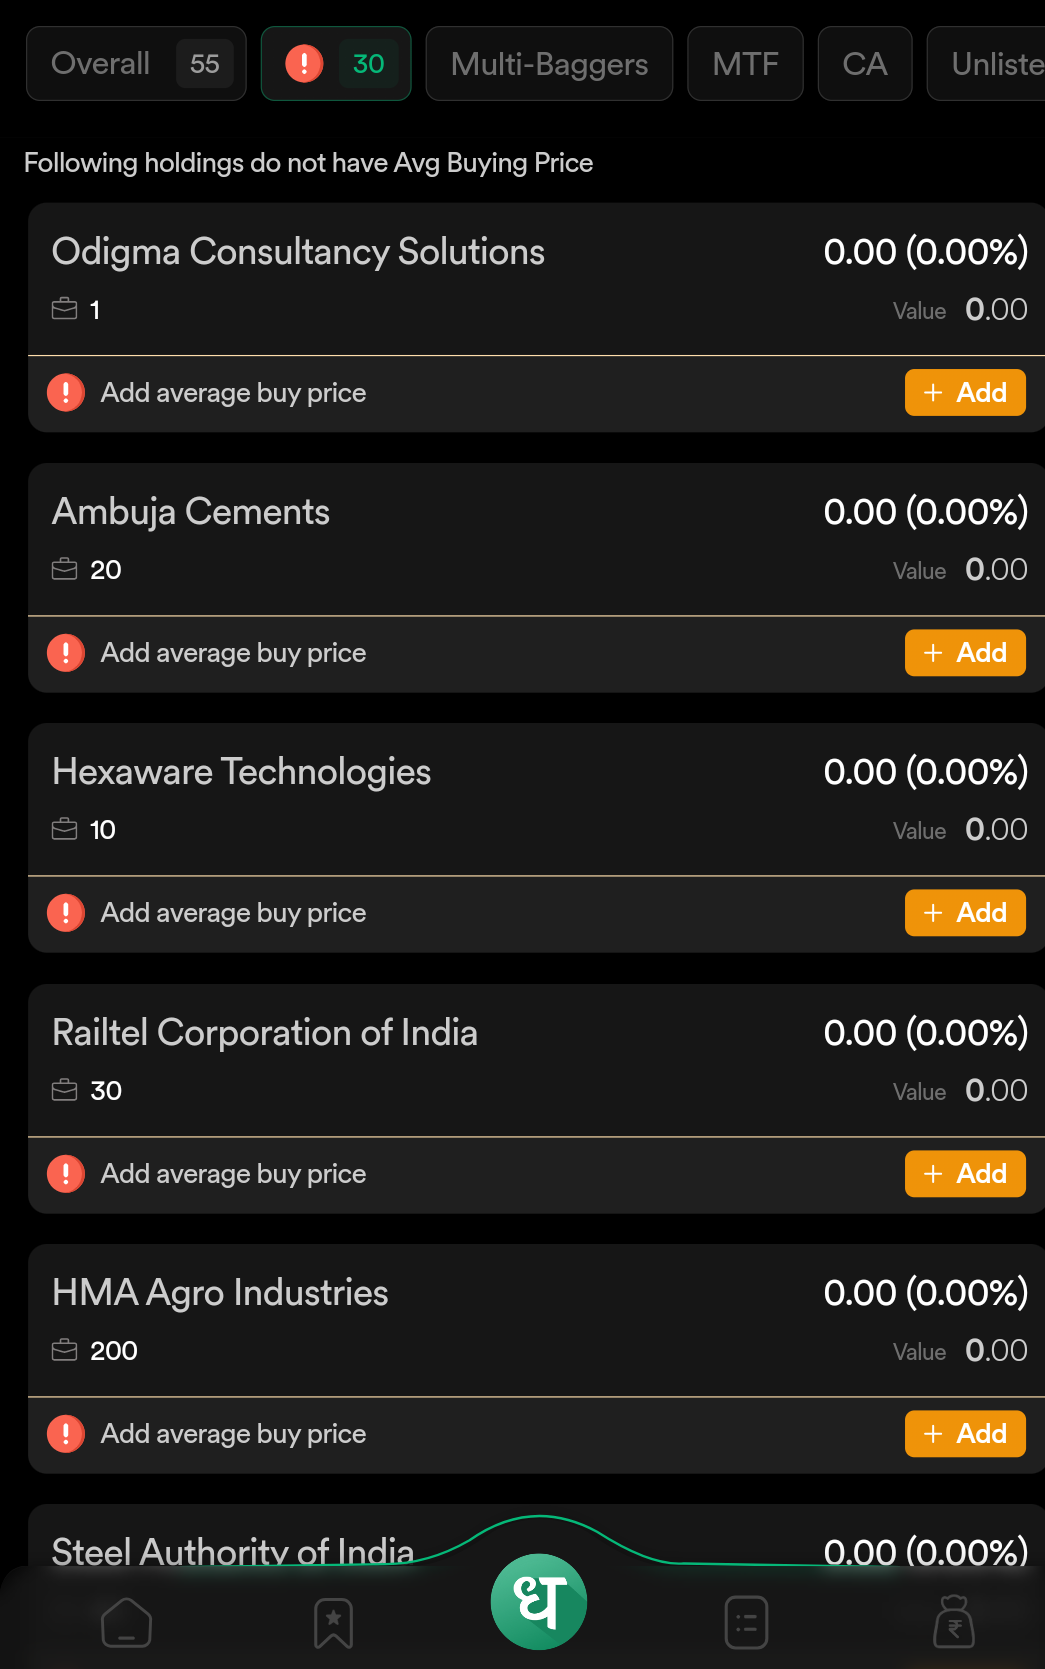The height and width of the screenshot is (1669, 1045).
Task: Open the rupee money bag icon
Action: (x=954, y=1621)
